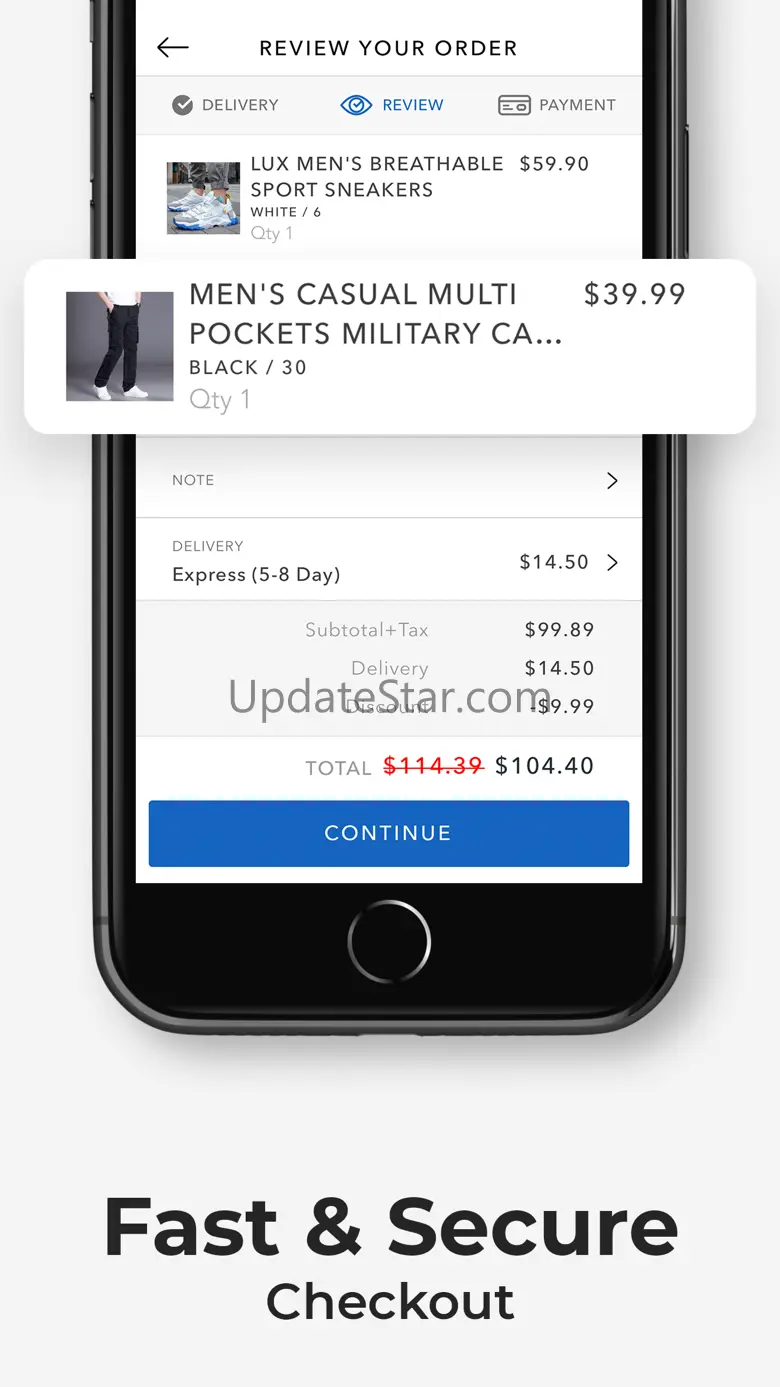Tap the Payment card icon

514,105
